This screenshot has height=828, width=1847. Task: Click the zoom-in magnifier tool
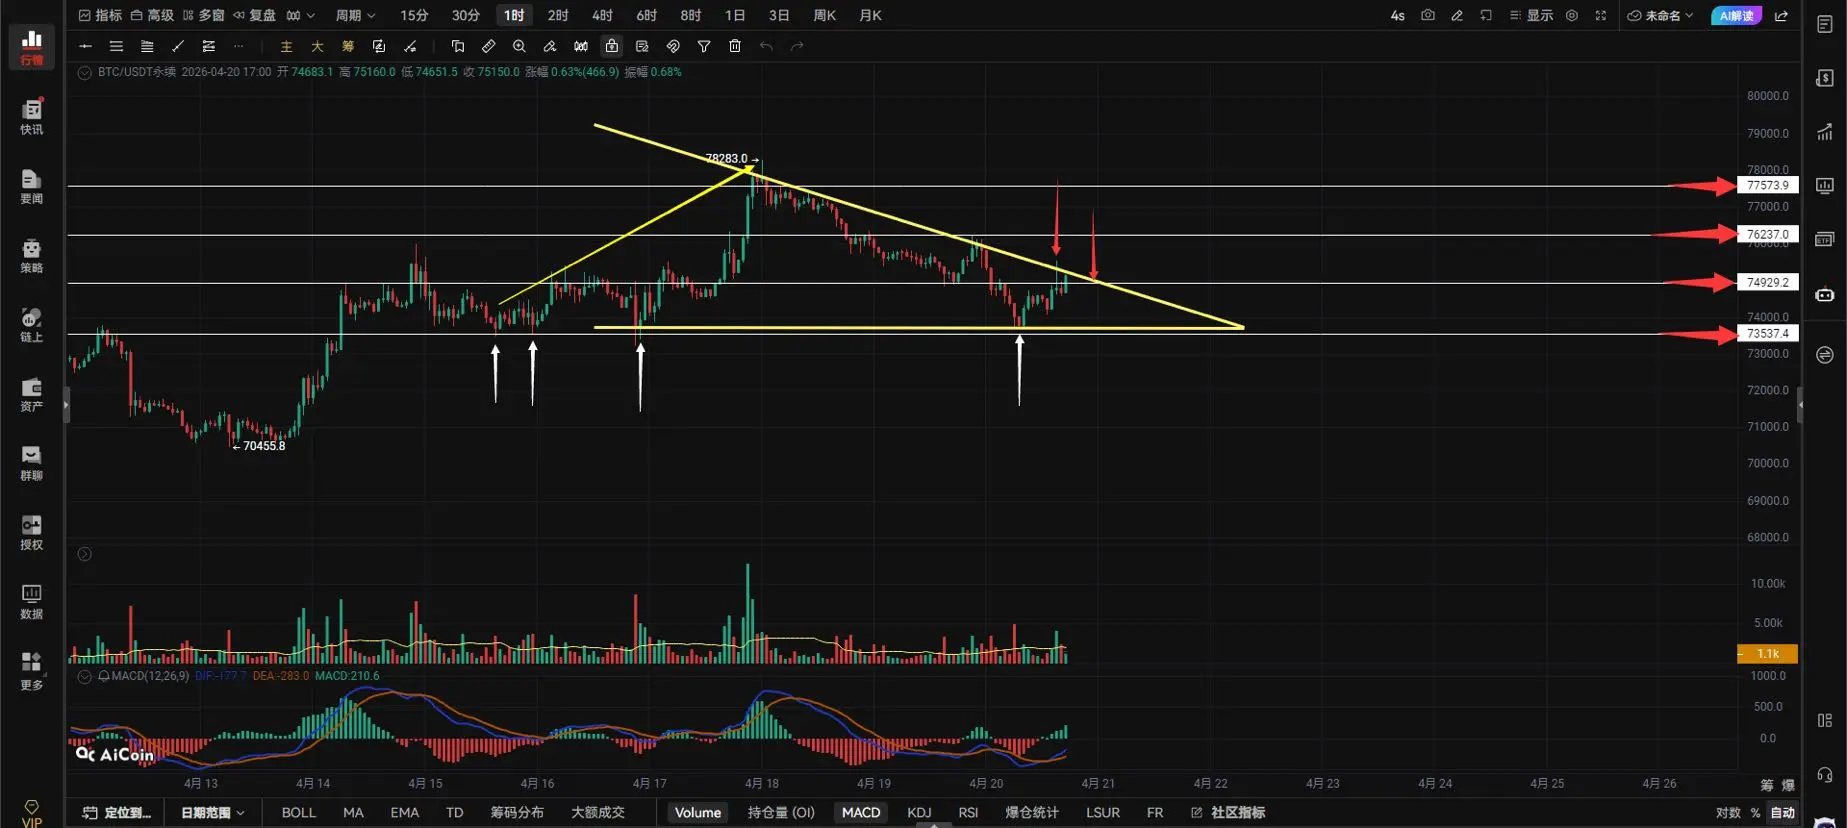[519, 46]
